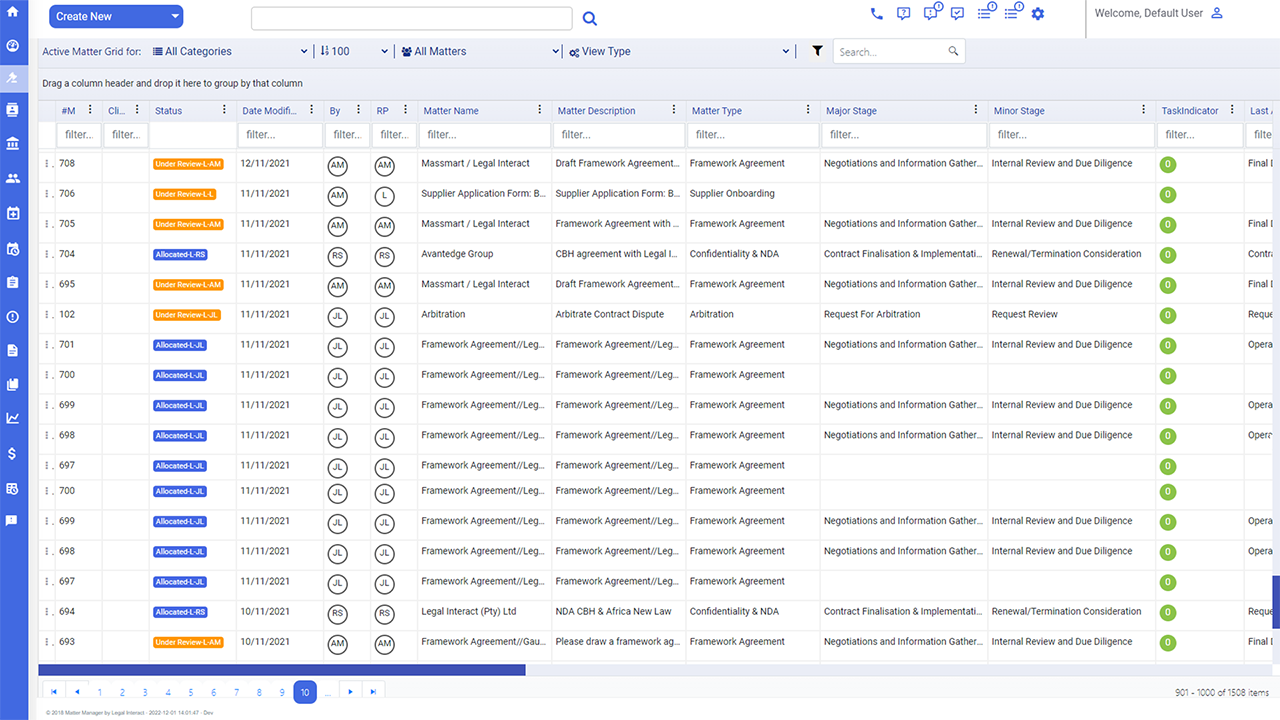Go to page 9 in pager
This screenshot has height=720, width=1280.
[282, 692]
